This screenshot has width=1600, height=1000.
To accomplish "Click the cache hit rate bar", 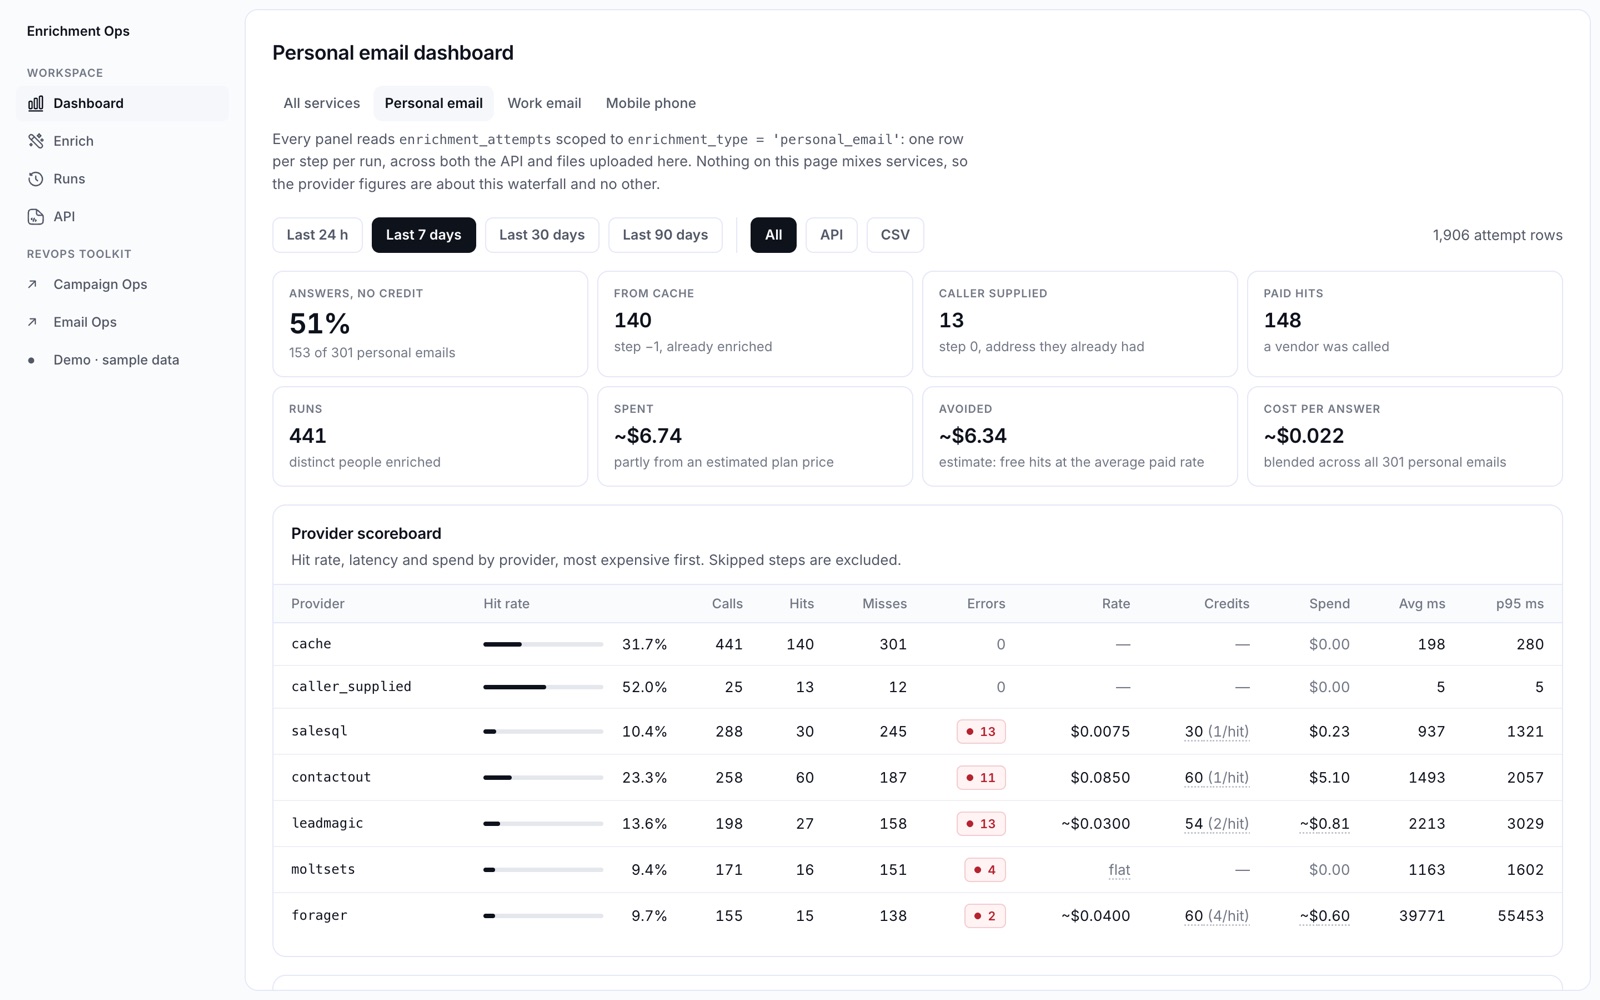I will (x=543, y=644).
